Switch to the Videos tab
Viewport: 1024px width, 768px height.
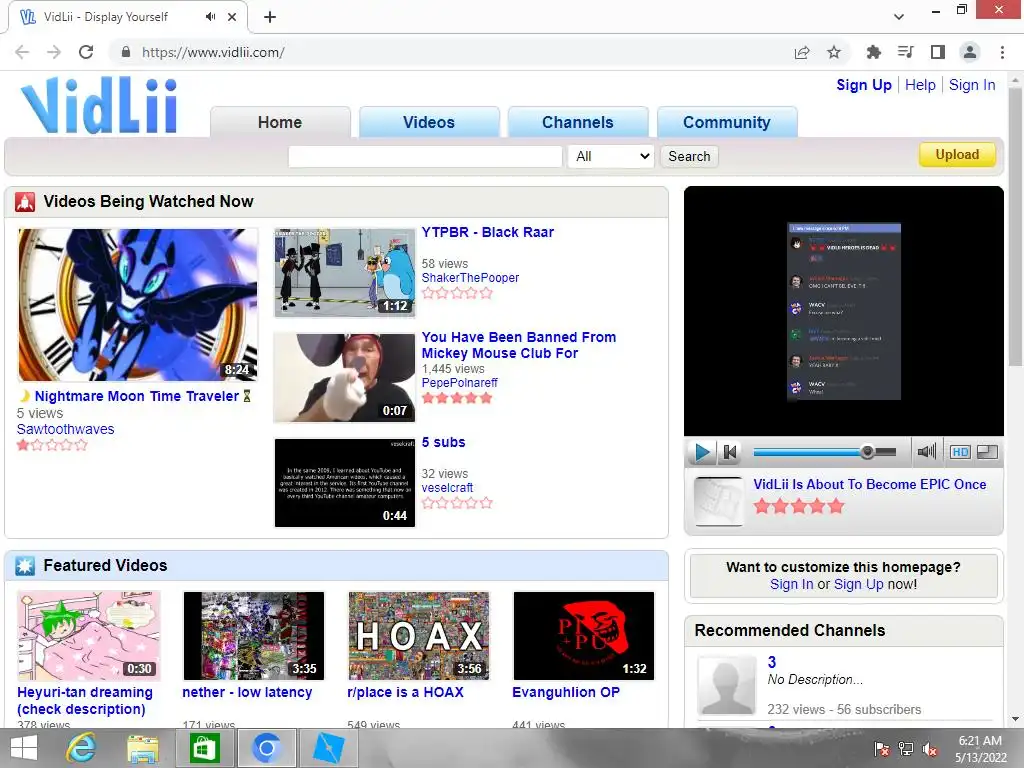click(x=428, y=122)
